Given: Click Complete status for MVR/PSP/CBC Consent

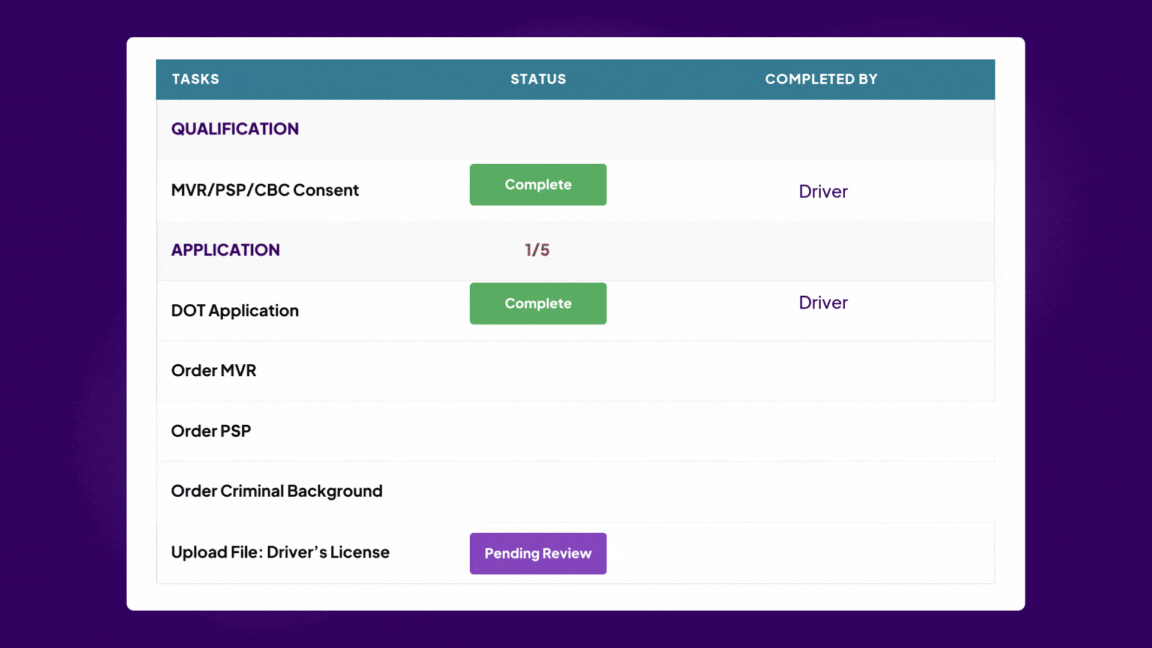Looking at the screenshot, I should [538, 185].
